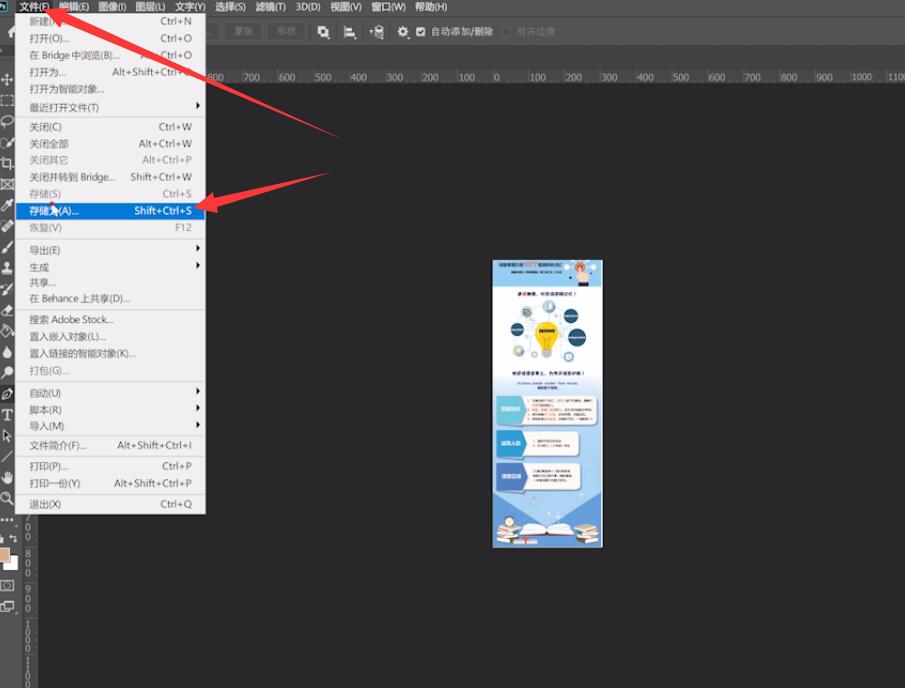
Task: Expand the 自动(U) submenu
Action: 110,393
